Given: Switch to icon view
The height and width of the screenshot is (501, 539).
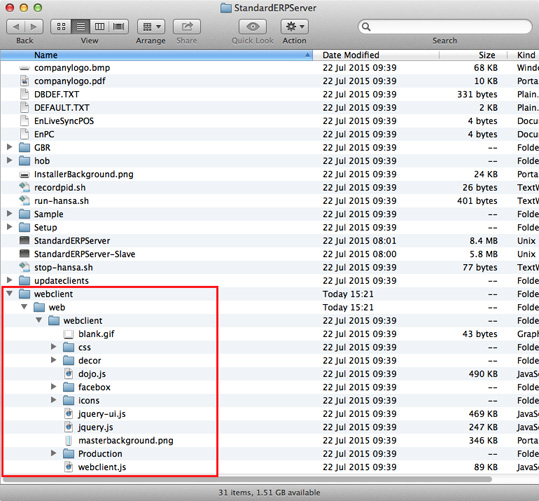Looking at the screenshot, I should [61, 26].
